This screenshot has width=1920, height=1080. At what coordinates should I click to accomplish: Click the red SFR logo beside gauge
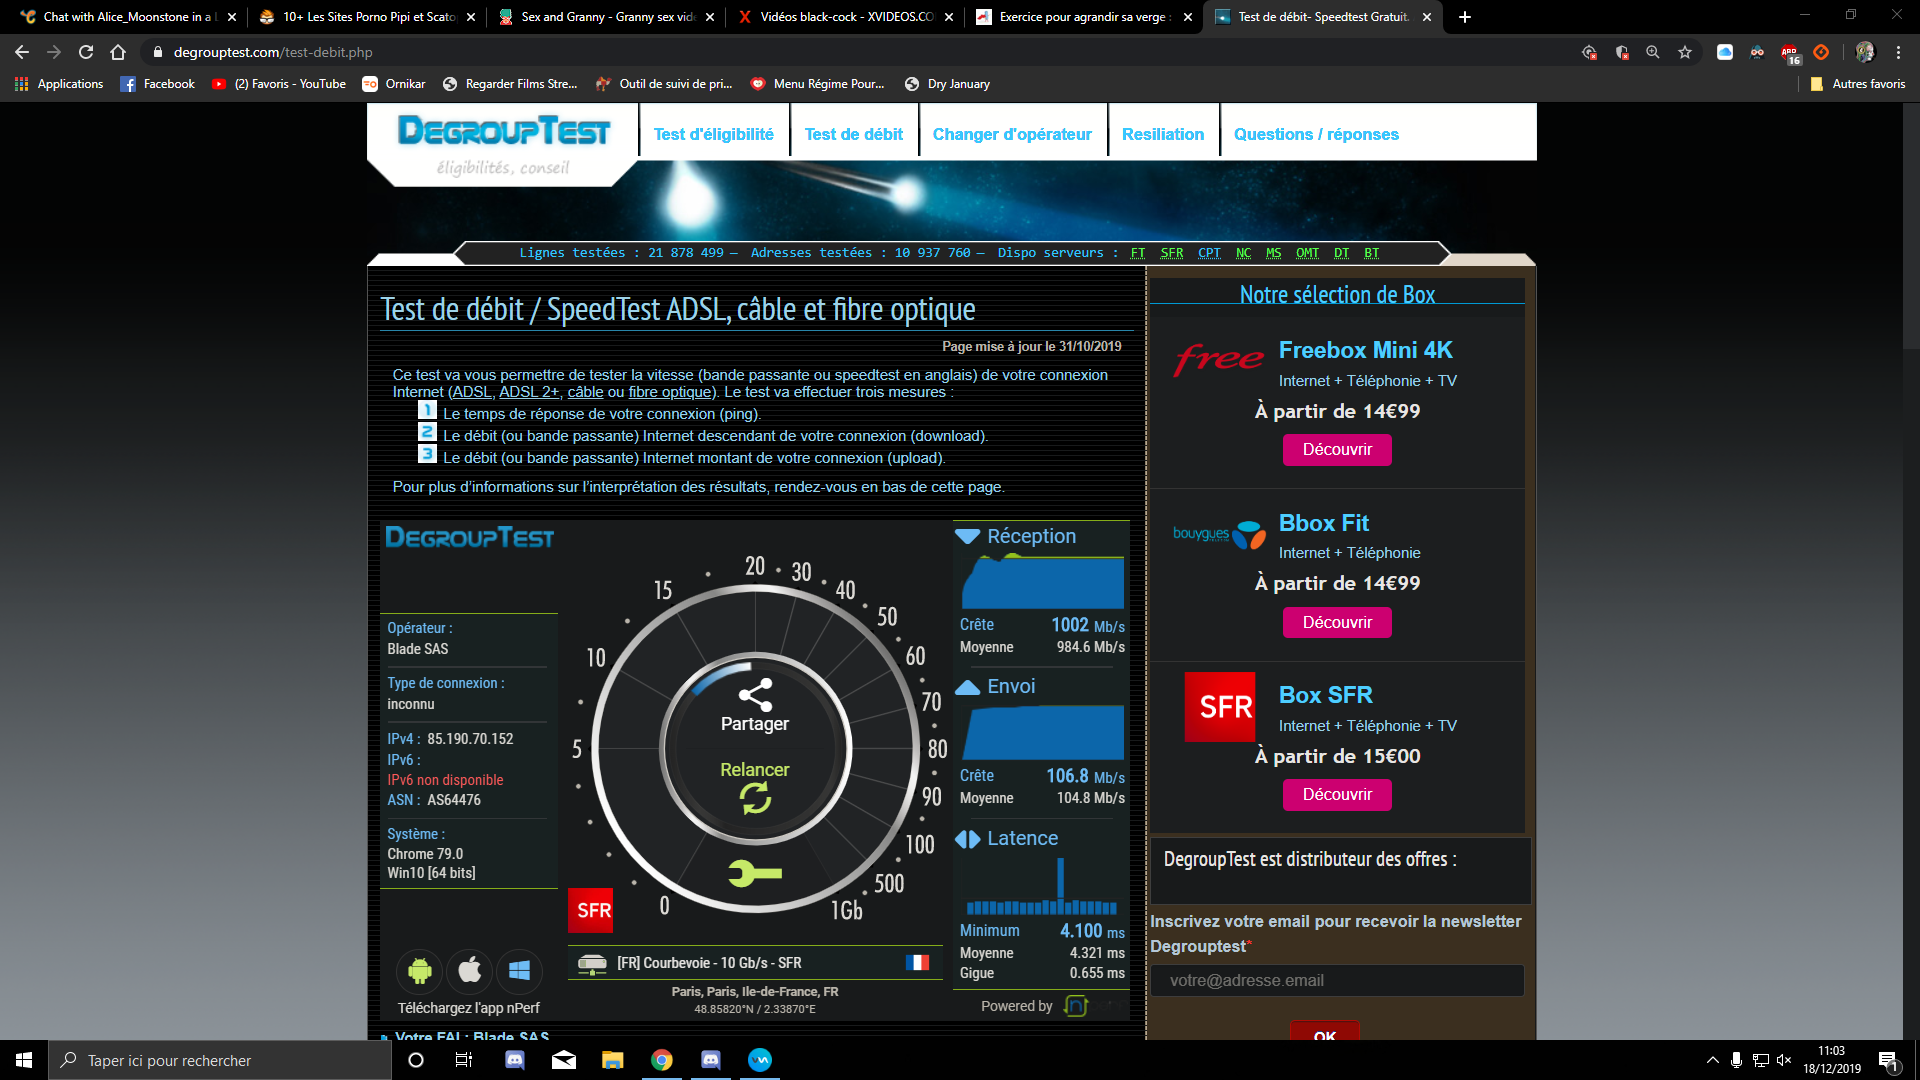click(592, 910)
